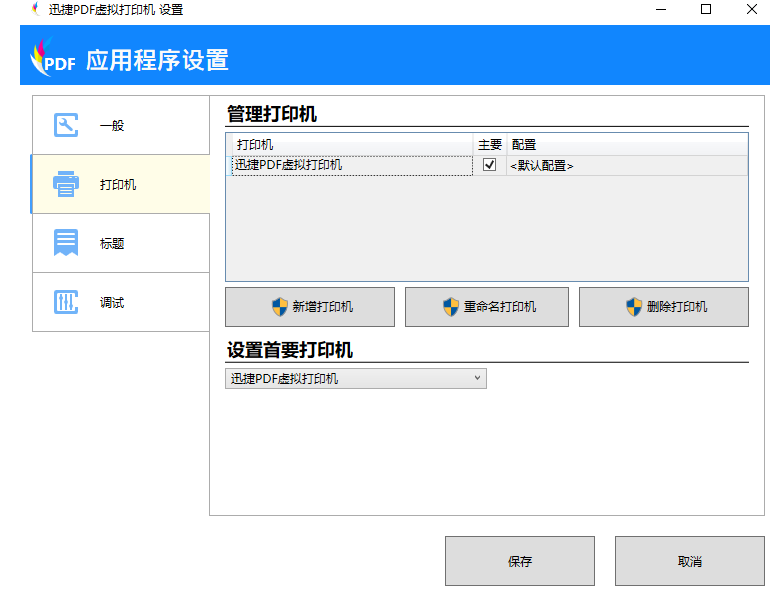Click the app icon in title bar
770x592 pixels.
point(36,9)
